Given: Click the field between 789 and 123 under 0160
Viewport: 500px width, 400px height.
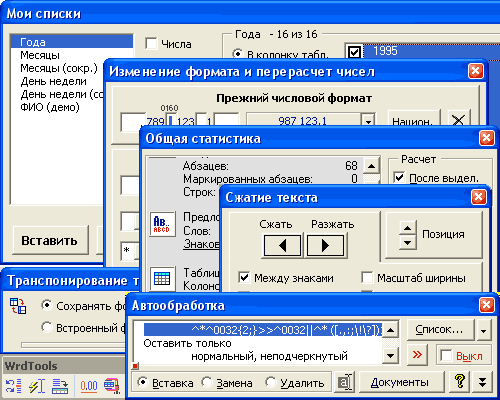Looking at the screenshot, I should 171,120.
